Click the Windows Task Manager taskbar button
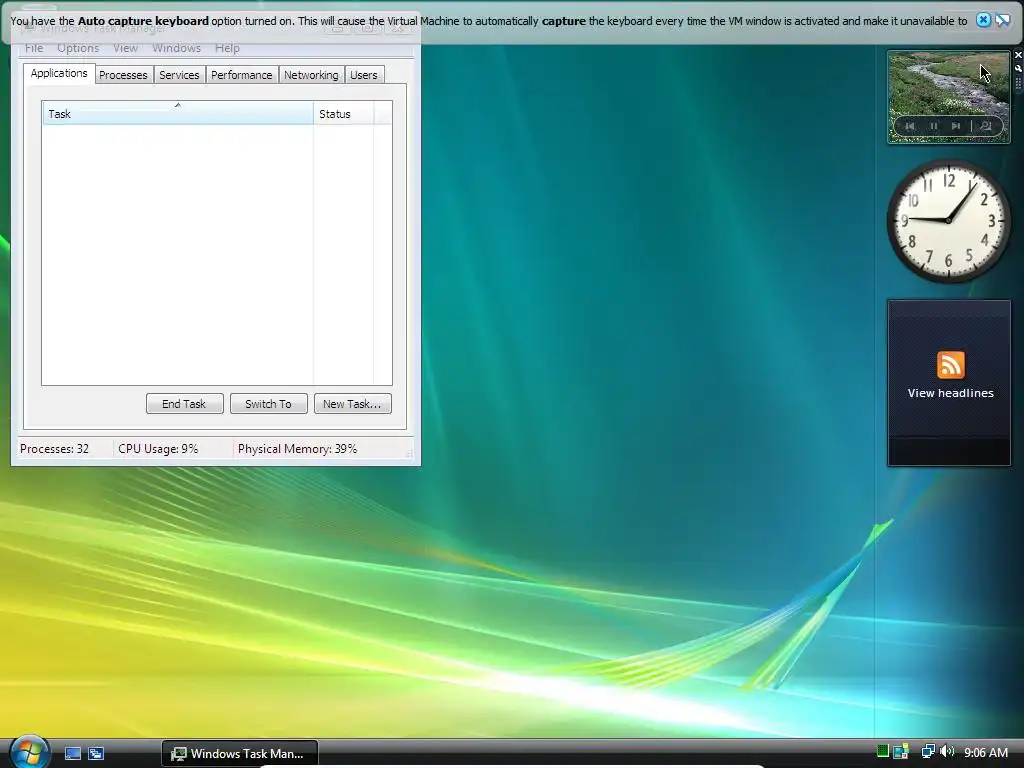The height and width of the screenshot is (768, 1024). point(240,753)
